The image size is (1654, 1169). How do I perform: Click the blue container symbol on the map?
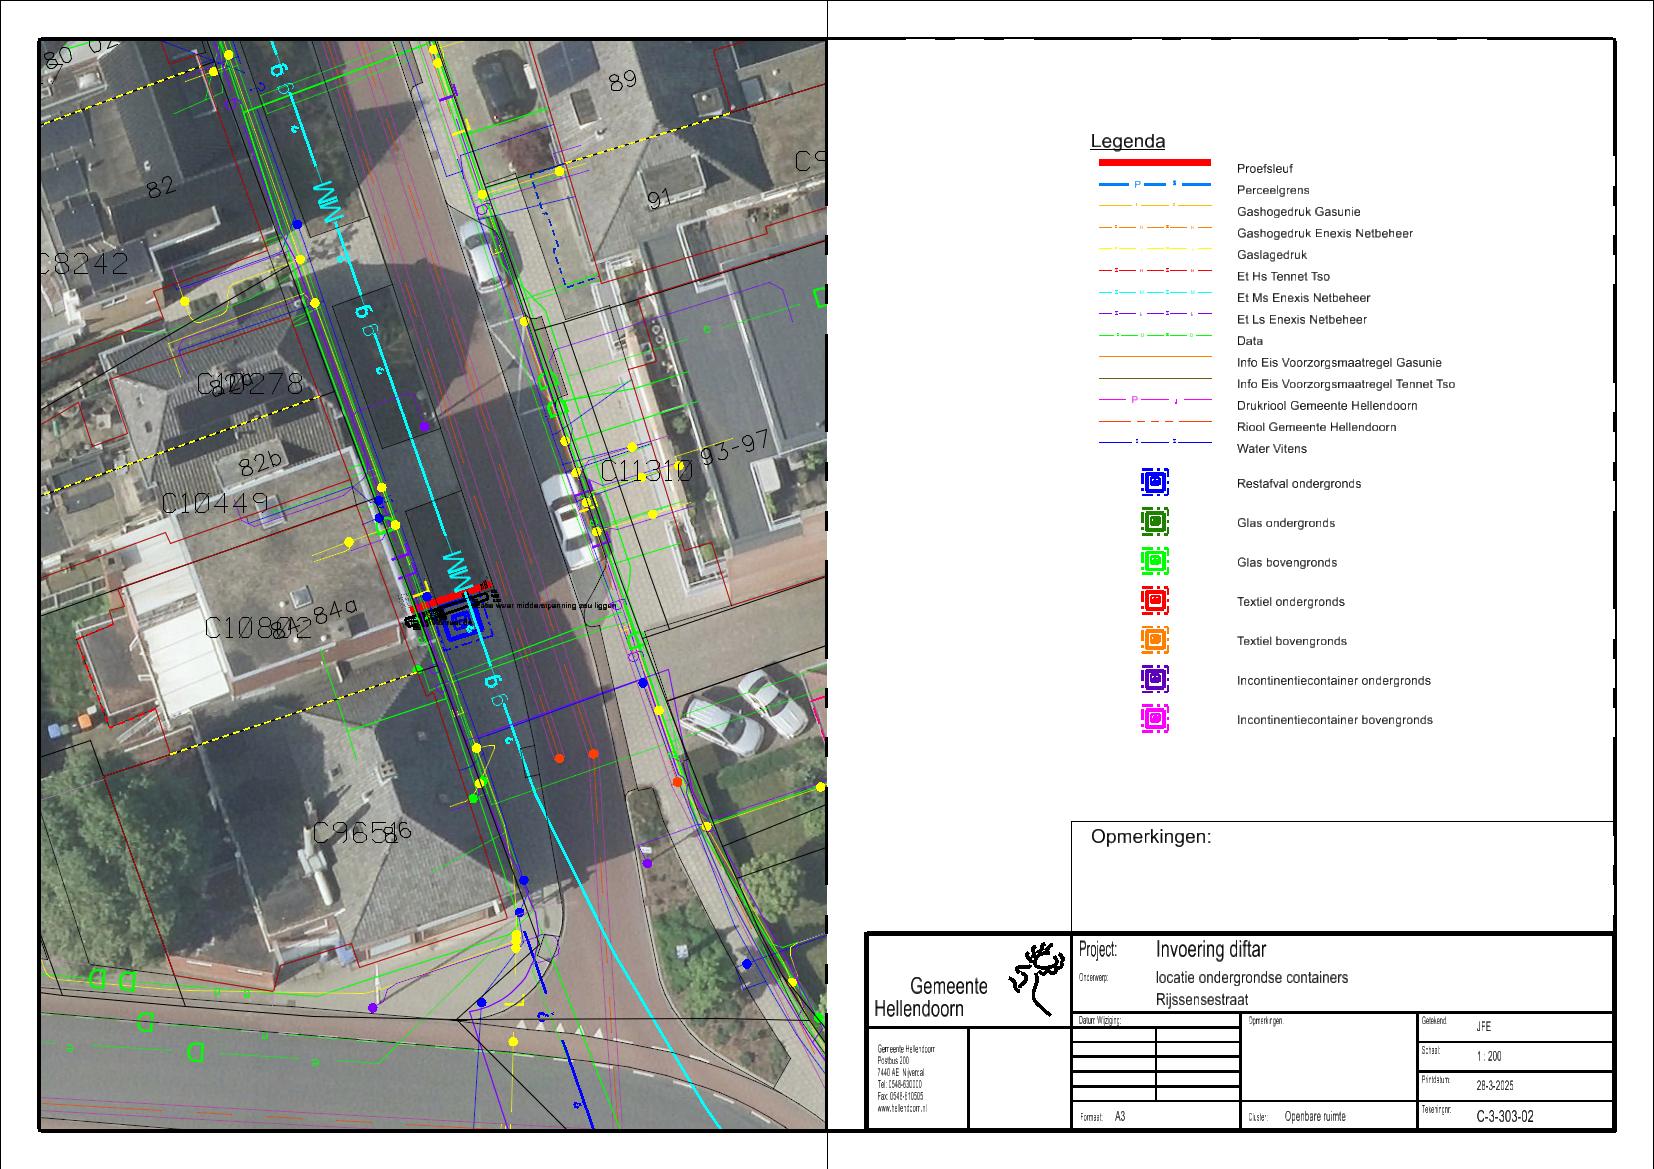coord(463,627)
